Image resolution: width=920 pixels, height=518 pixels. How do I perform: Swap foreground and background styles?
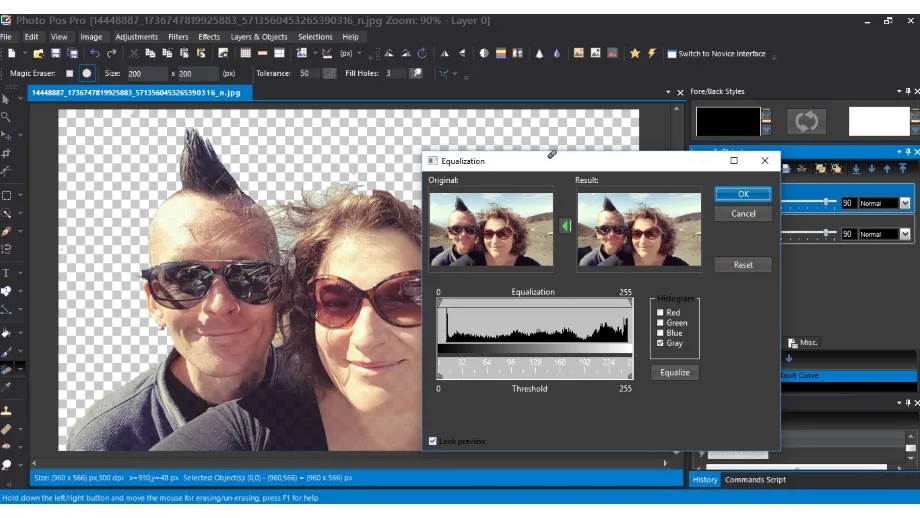tap(805, 121)
